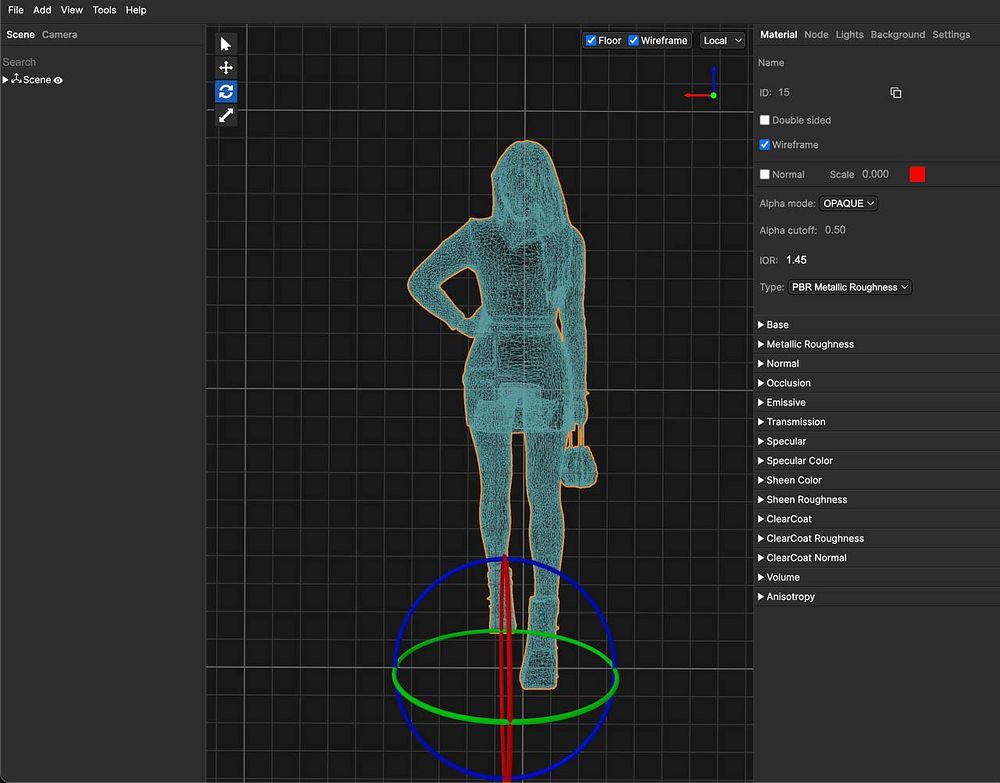Viewport: 1000px width, 783px height.
Task: Activate the move/translate tool
Action: point(226,68)
